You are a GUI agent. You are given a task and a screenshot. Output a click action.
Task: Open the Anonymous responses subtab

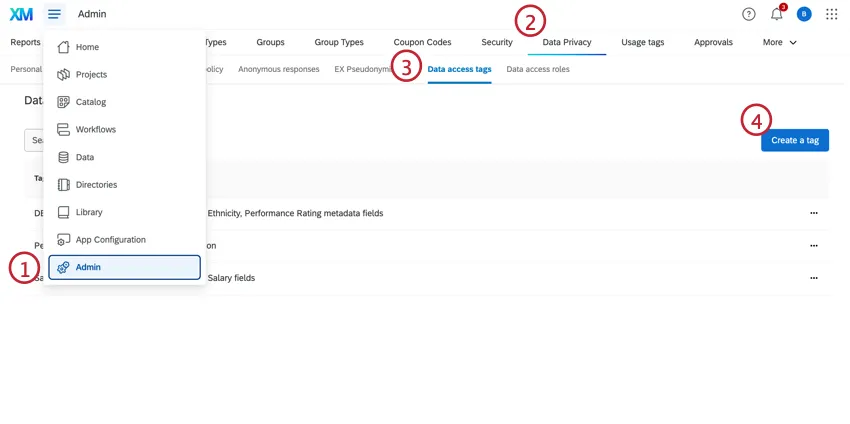(278, 69)
